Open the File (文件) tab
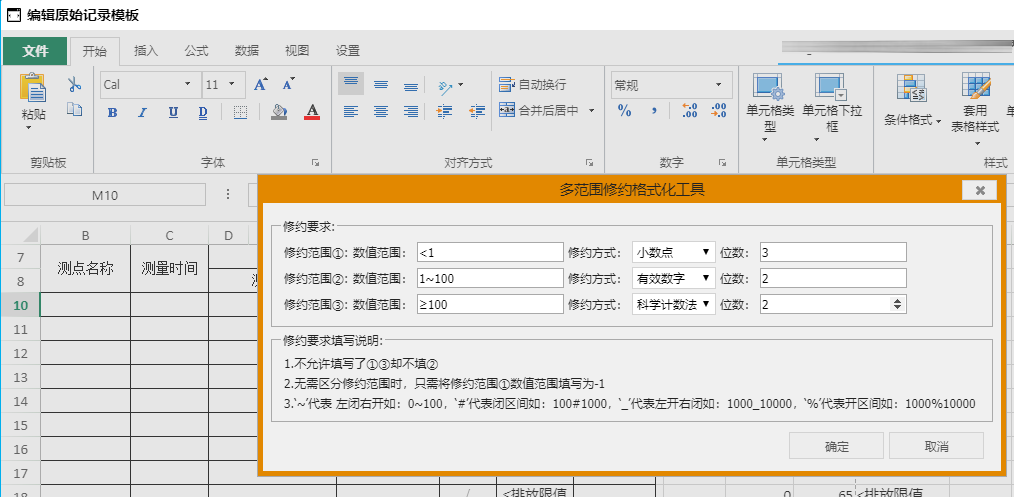This screenshot has width=1014, height=497. coord(35,51)
